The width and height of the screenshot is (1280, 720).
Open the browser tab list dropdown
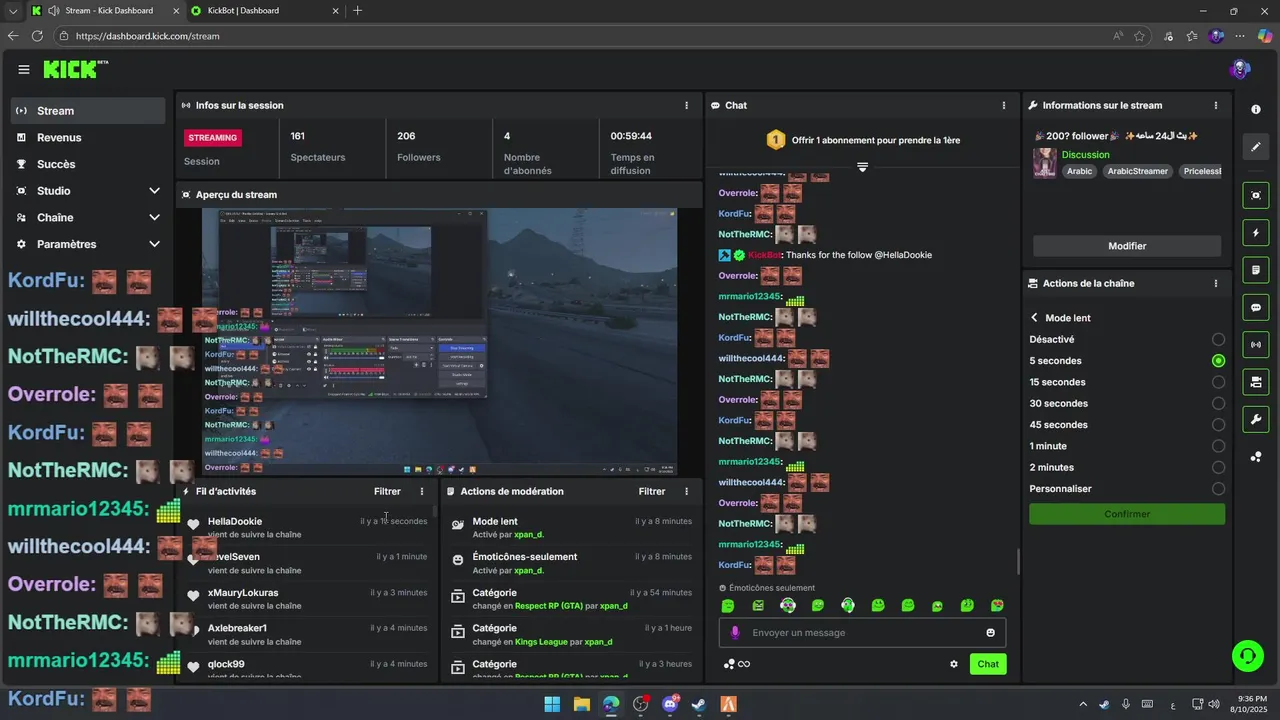point(13,10)
